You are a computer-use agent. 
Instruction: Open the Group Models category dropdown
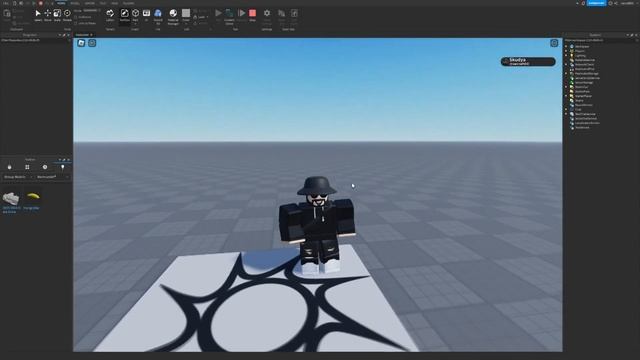tap(18, 177)
